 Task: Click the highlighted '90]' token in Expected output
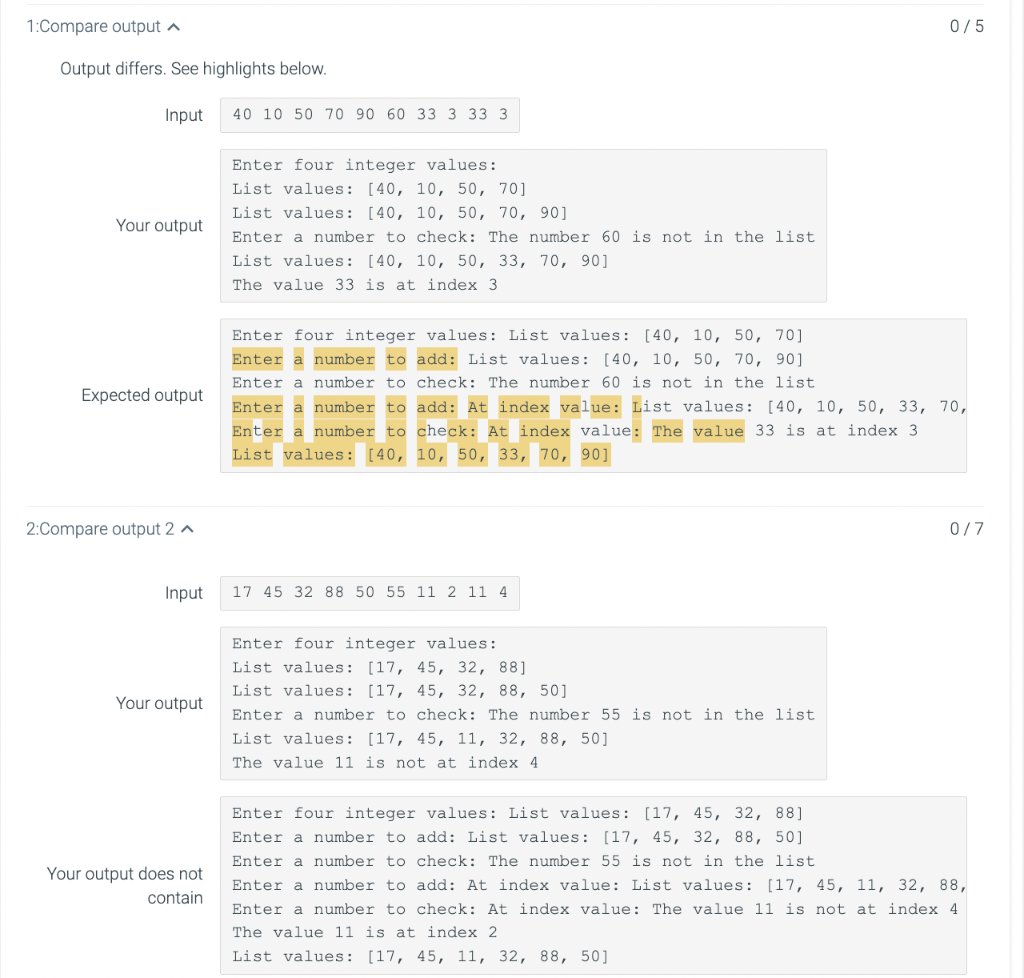click(x=595, y=454)
